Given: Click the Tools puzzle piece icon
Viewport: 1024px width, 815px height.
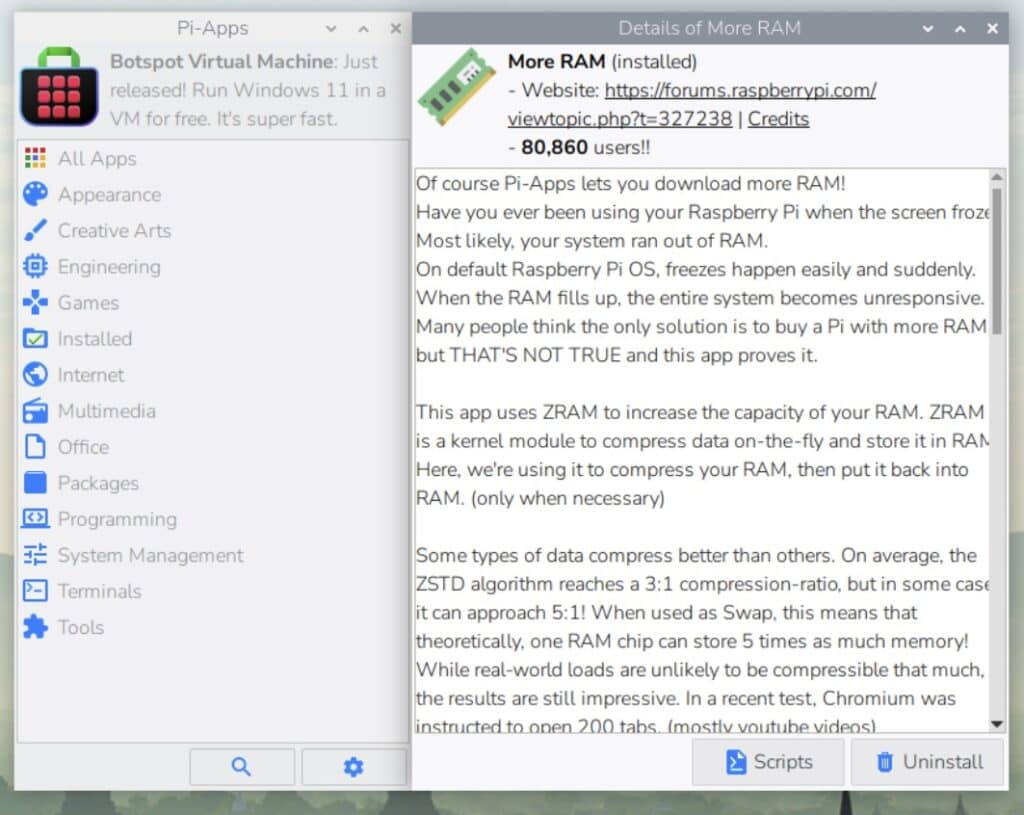Looking at the screenshot, I should 35,627.
